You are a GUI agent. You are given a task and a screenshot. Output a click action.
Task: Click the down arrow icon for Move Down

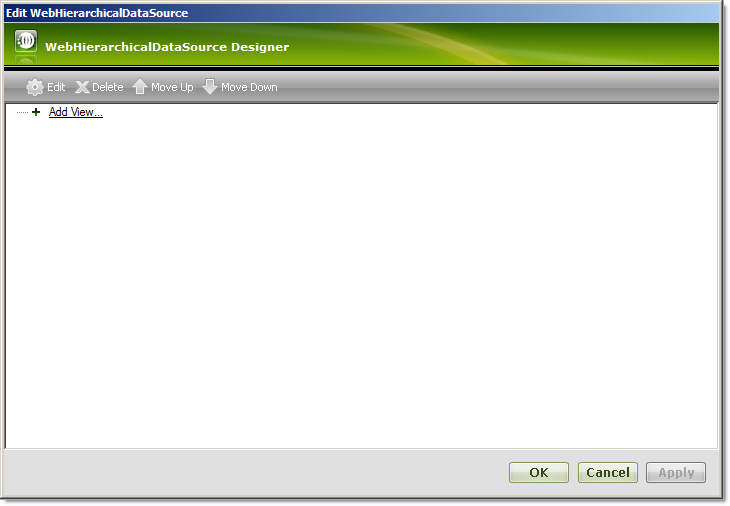pos(210,87)
